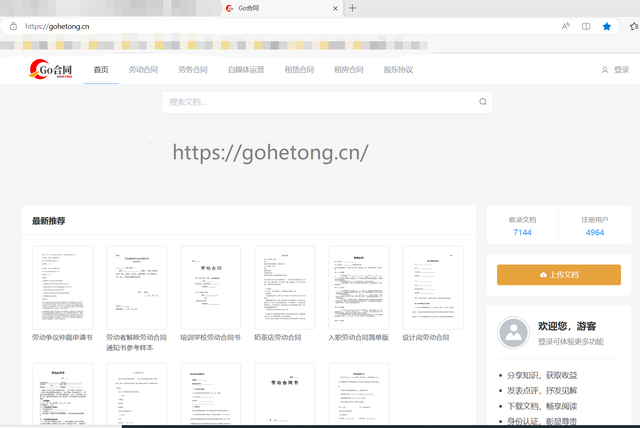Open the 奶茶店劳动合同 document thumbnail
Screen dimensions: 640x428
(284, 287)
